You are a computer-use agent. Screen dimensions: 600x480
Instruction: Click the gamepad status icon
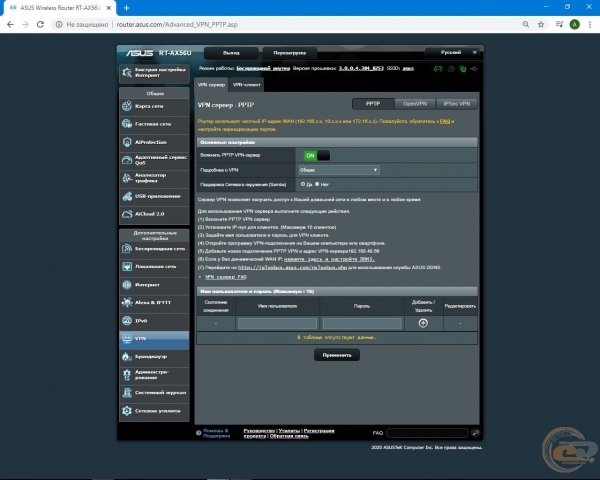[438, 69]
